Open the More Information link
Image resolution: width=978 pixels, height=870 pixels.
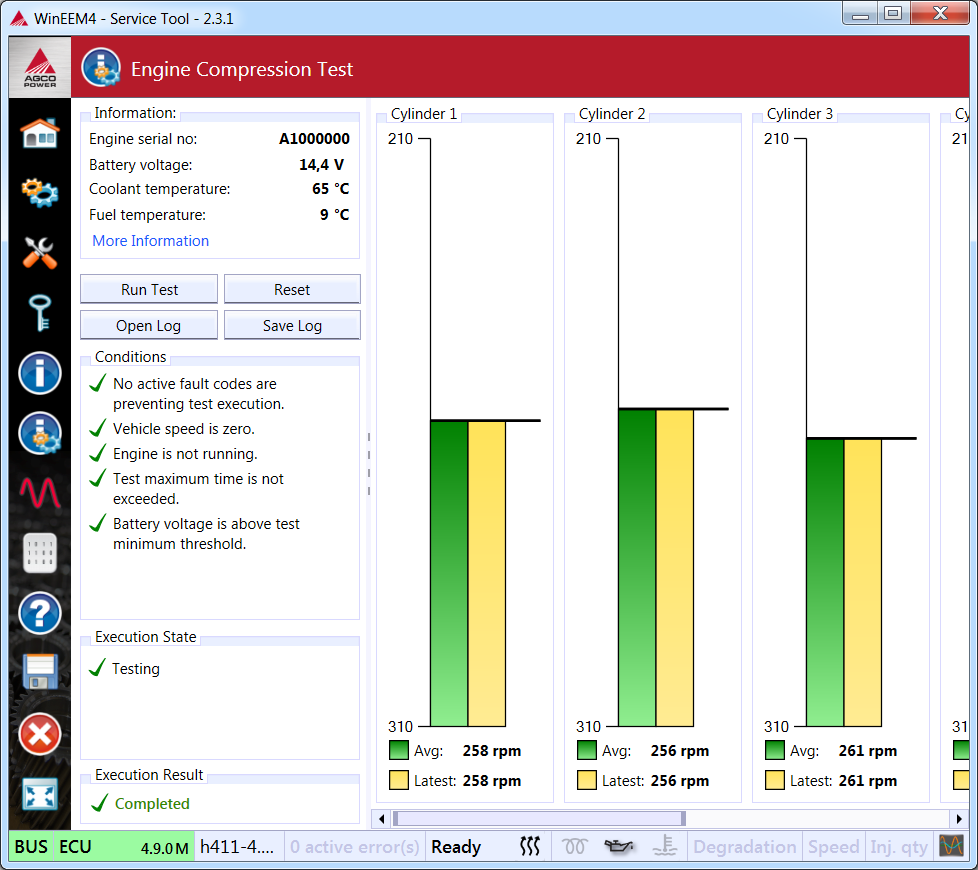click(151, 241)
